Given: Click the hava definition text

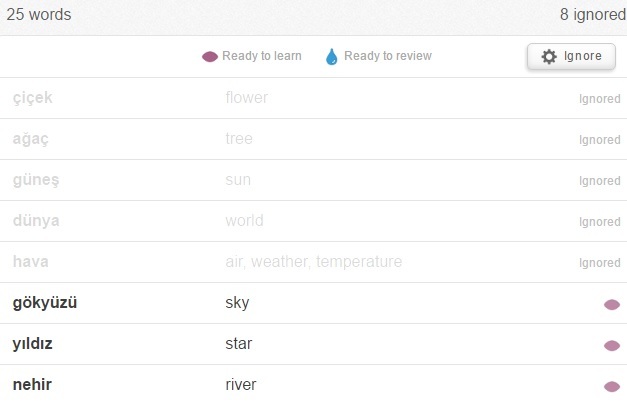Looking at the screenshot, I should [x=314, y=262].
